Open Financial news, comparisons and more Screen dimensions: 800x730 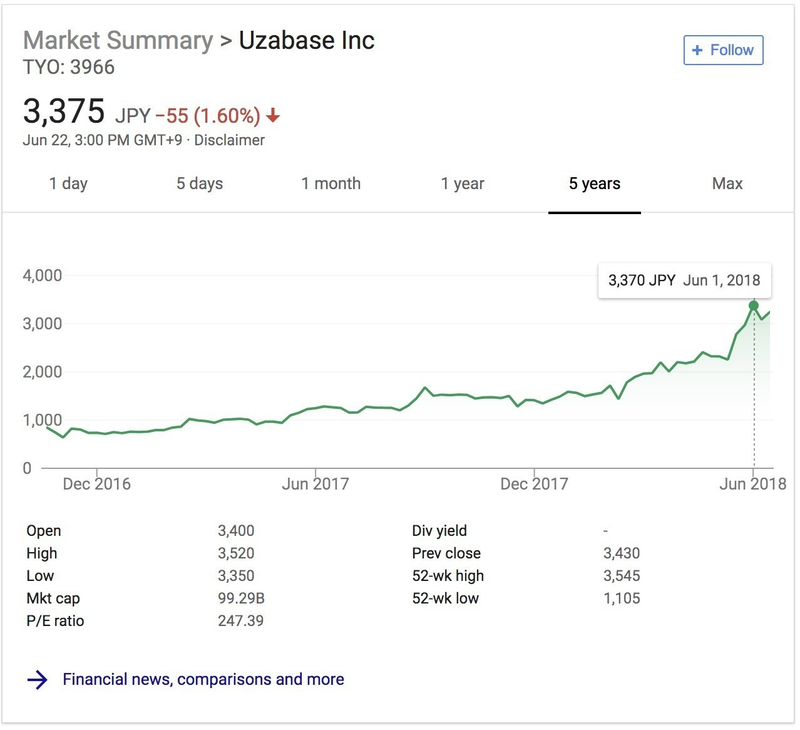coord(203,680)
